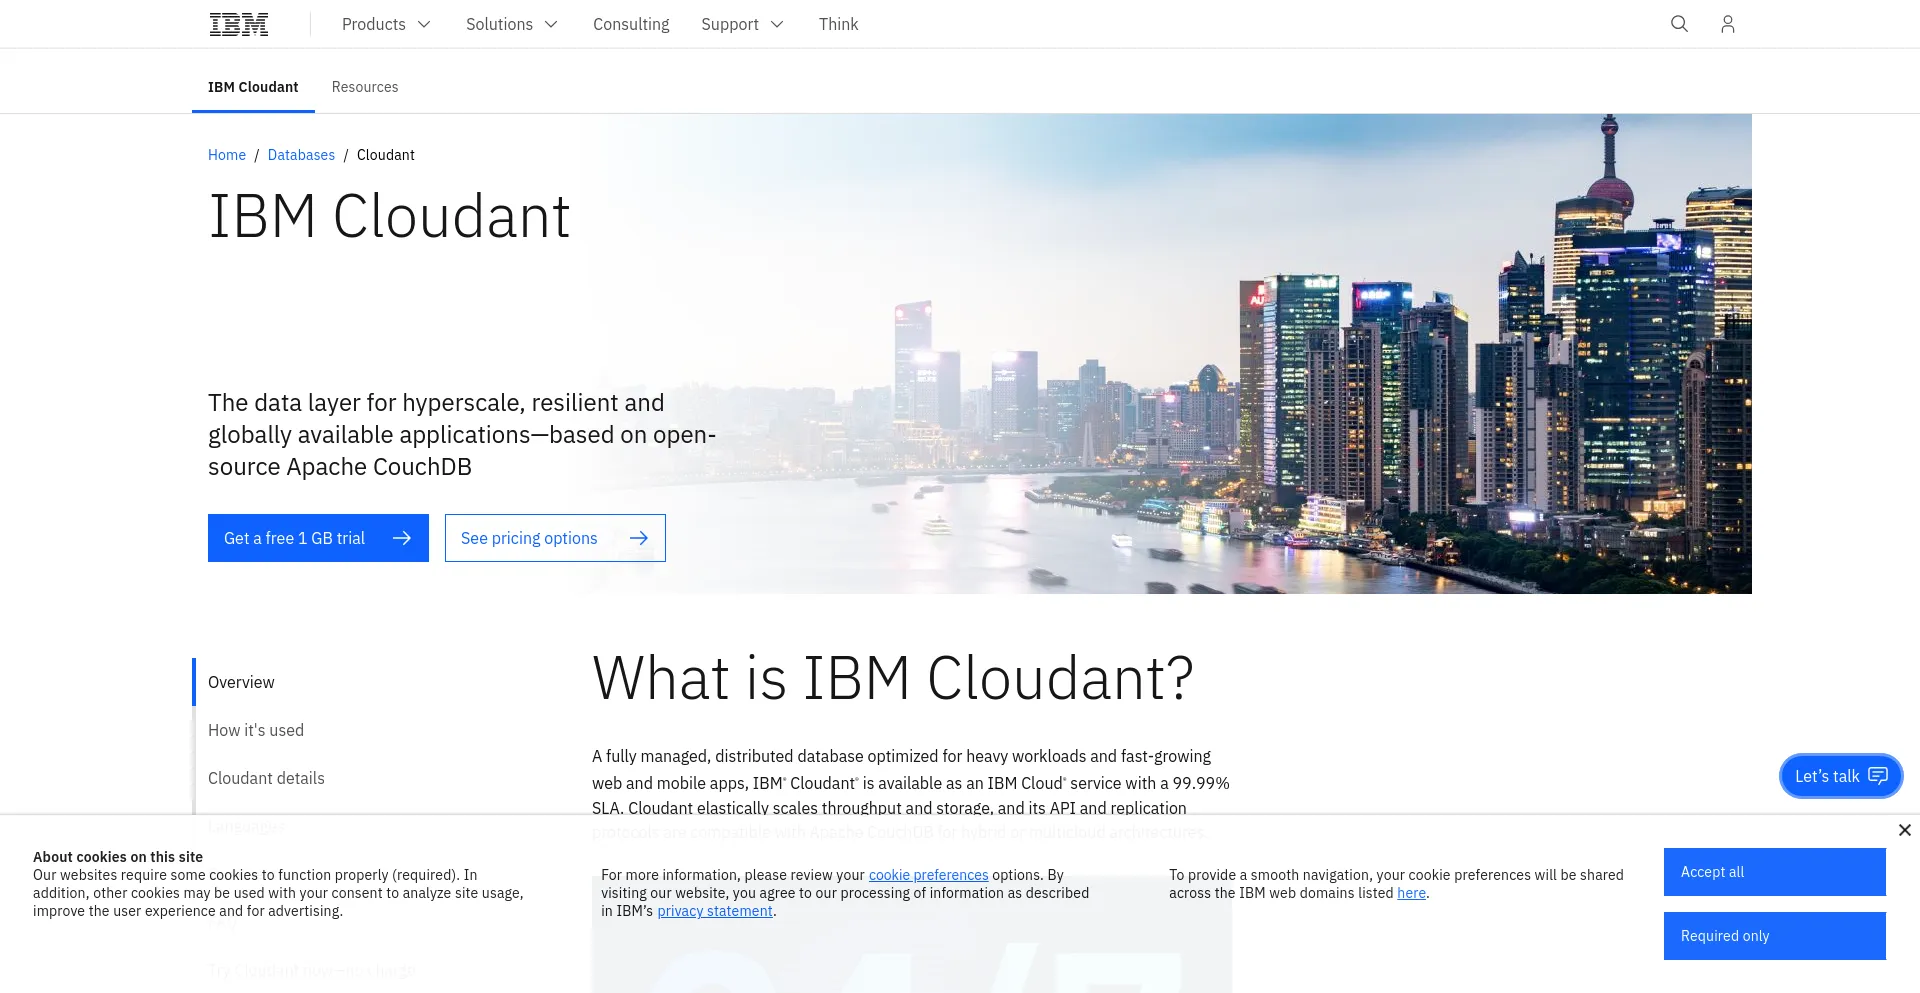This screenshot has height=993, width=1920.
Task: Expand the Support menu
Action: (742, 24)
